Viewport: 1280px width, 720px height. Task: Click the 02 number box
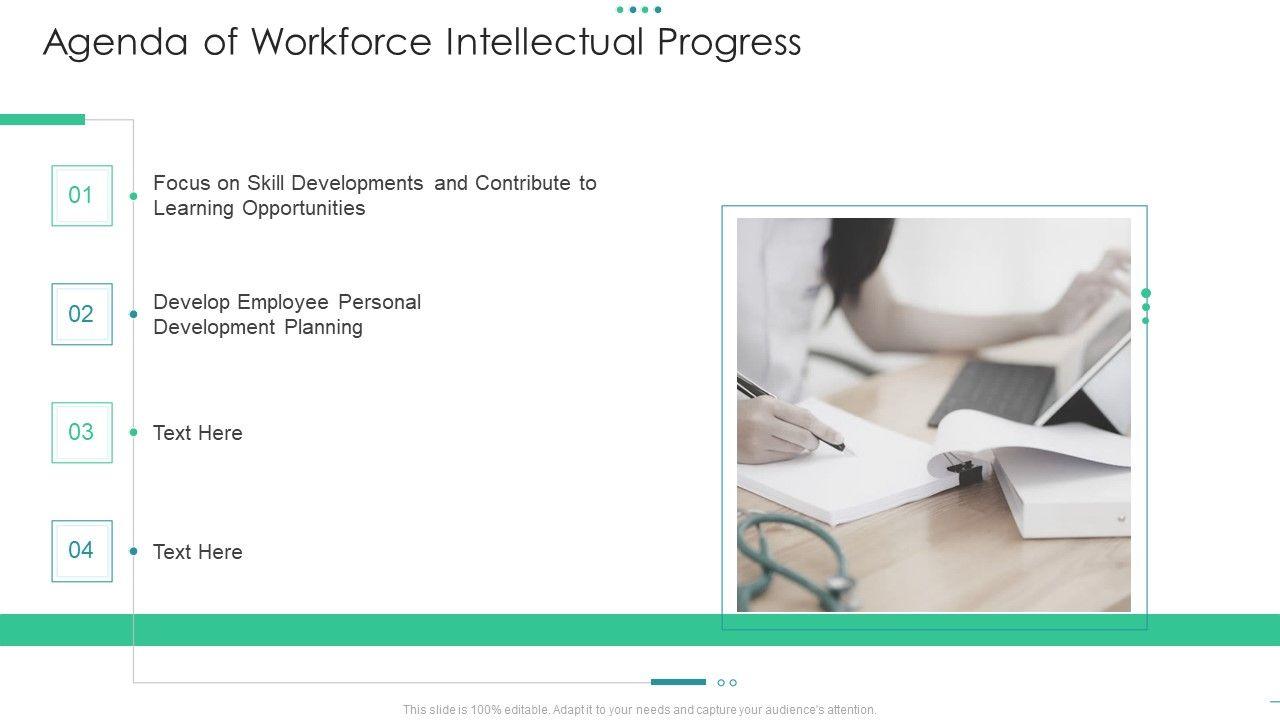pyautogui.click(x=82, y=314)
